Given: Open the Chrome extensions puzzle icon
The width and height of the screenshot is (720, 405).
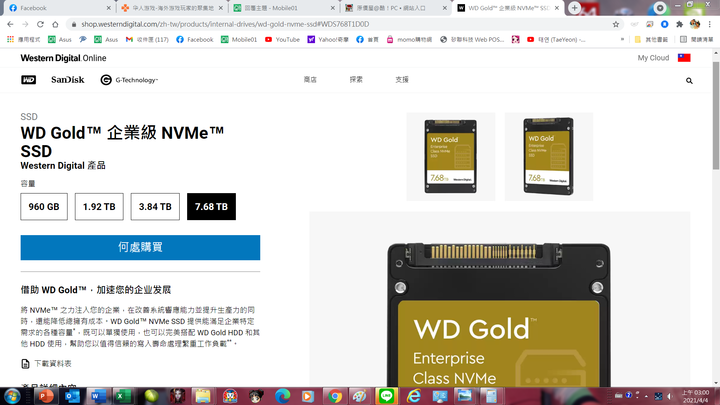Looking at the screenshot, I should pos(680,24).
